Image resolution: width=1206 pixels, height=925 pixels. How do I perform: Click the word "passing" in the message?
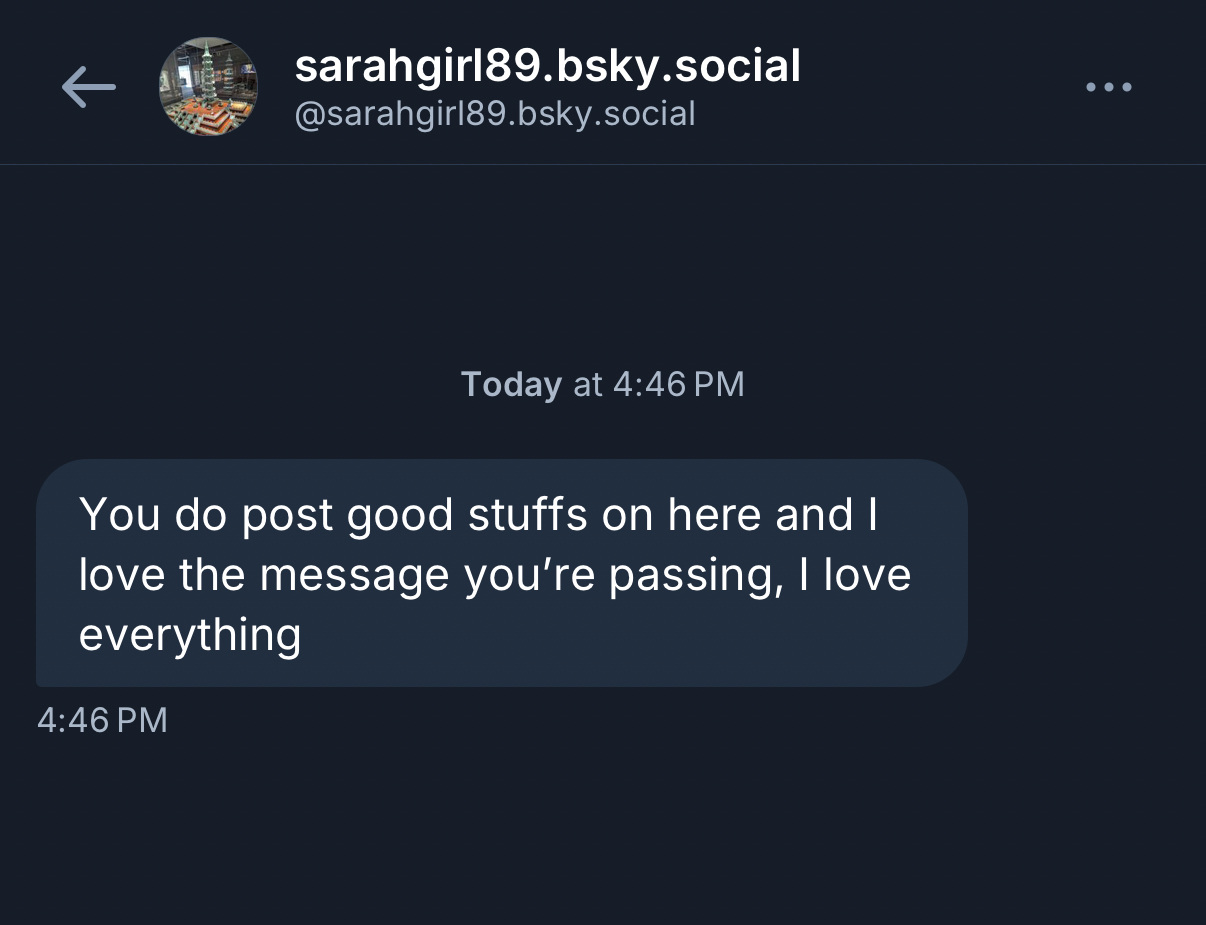(695, 575)
